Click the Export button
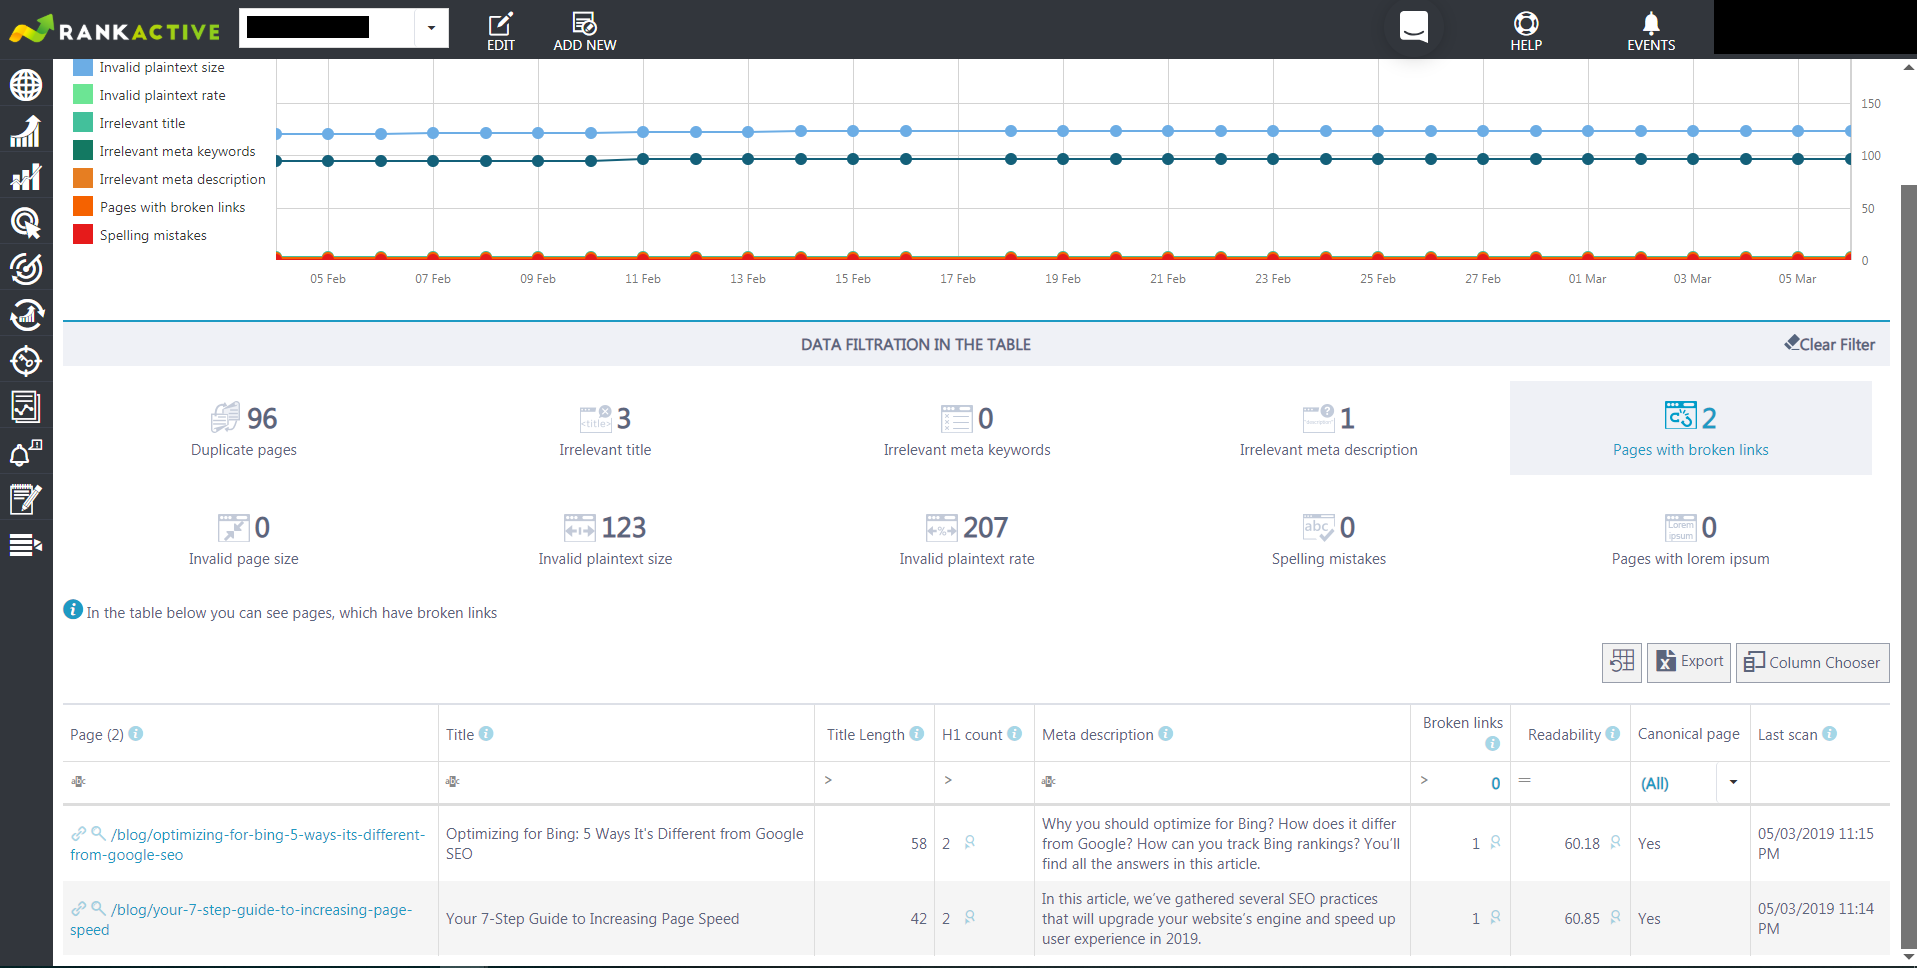The height and width of the screenshot is (968, 1917). [1689, 662]
